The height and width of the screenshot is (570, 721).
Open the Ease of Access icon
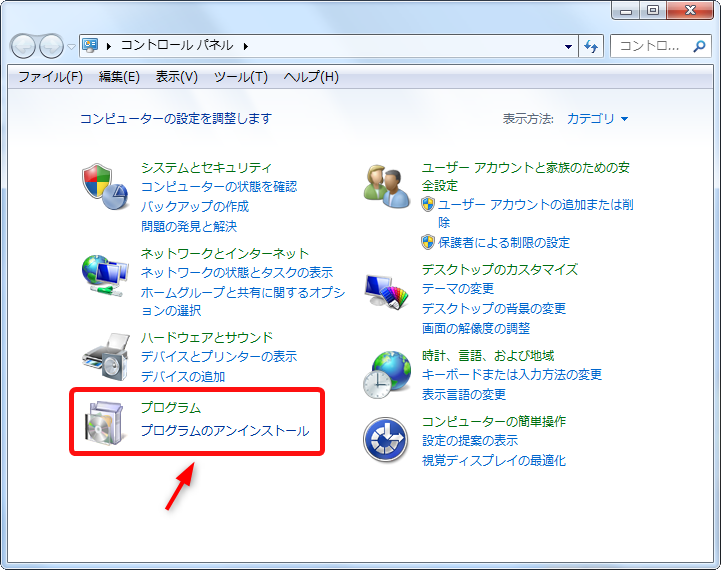click(x=385, y=440)
